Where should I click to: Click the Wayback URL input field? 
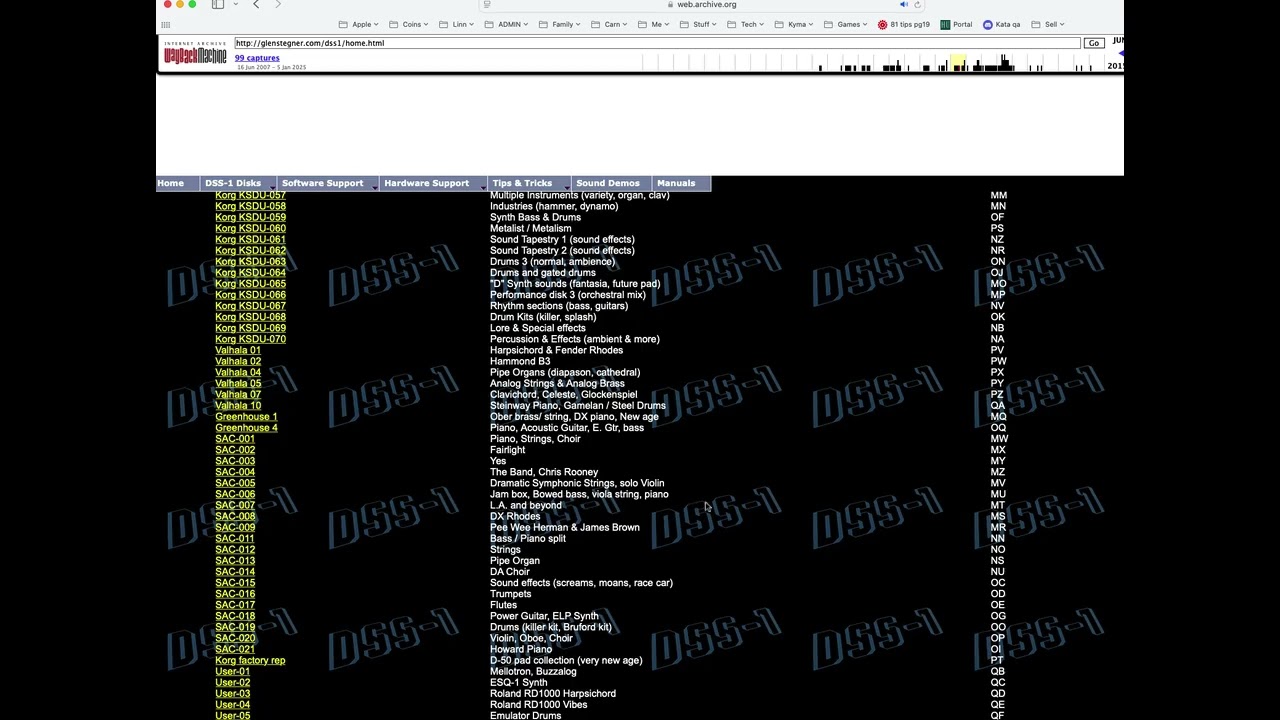tap(657, 43)
